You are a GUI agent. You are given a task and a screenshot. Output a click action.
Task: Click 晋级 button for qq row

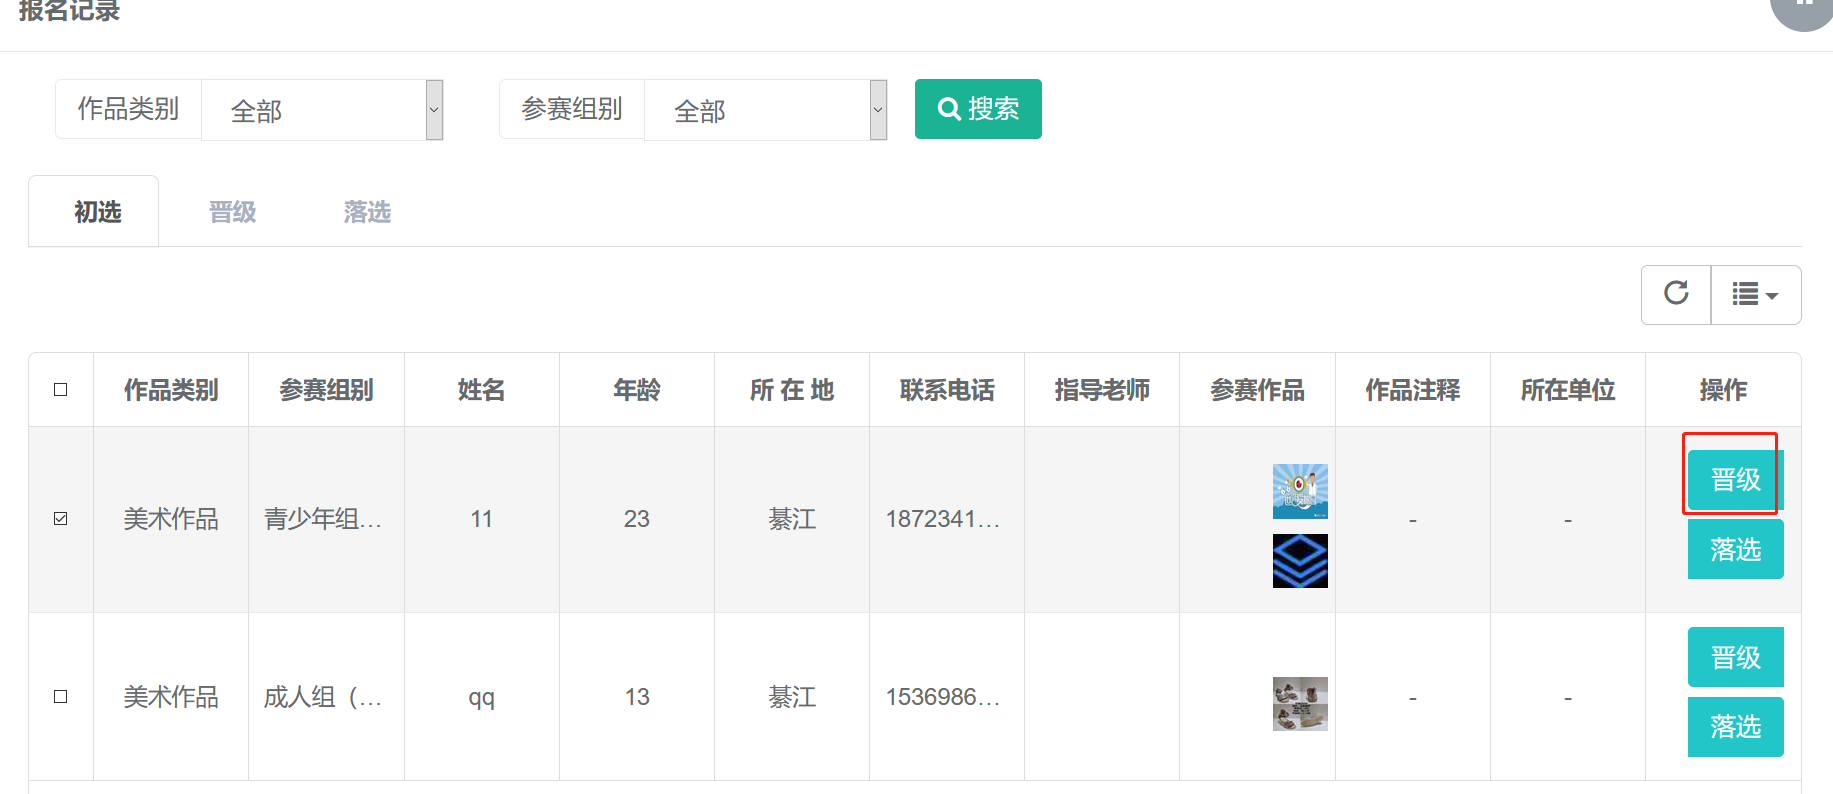(1734, 657)
